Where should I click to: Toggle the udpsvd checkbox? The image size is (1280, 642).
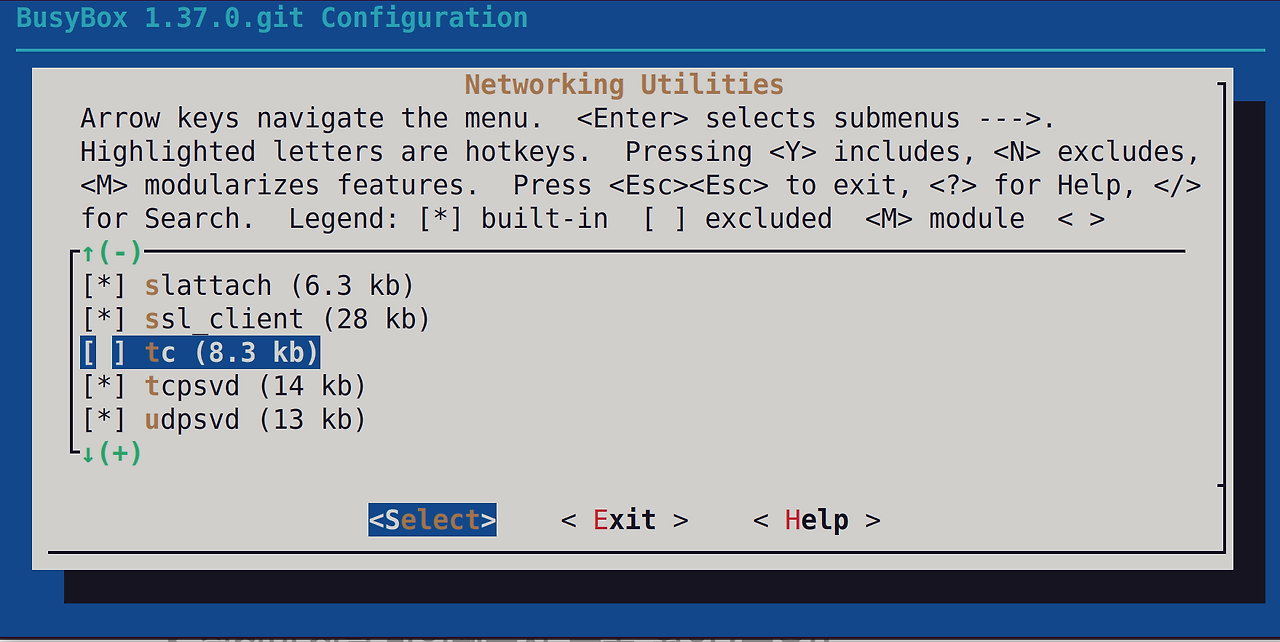point(104,420)
